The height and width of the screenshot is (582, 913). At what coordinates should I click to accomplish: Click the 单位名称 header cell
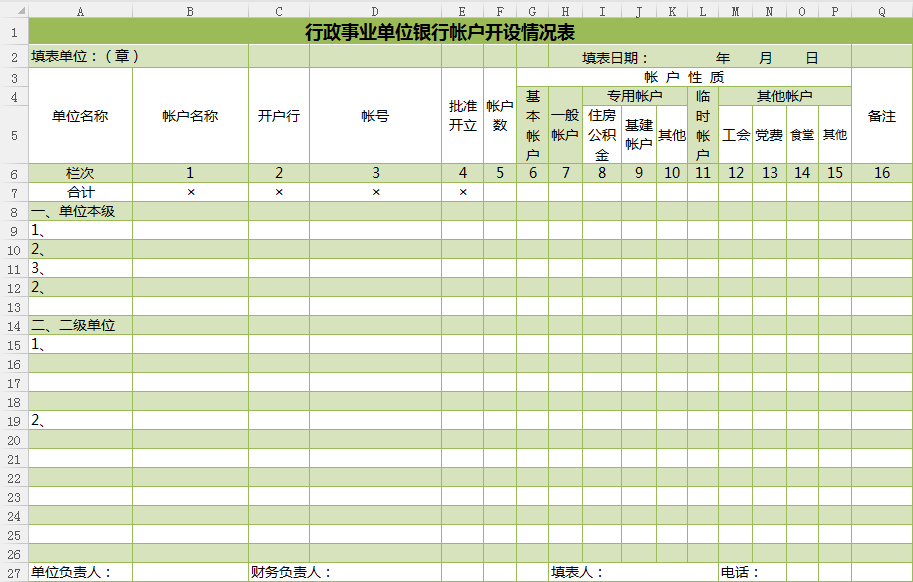80,116
